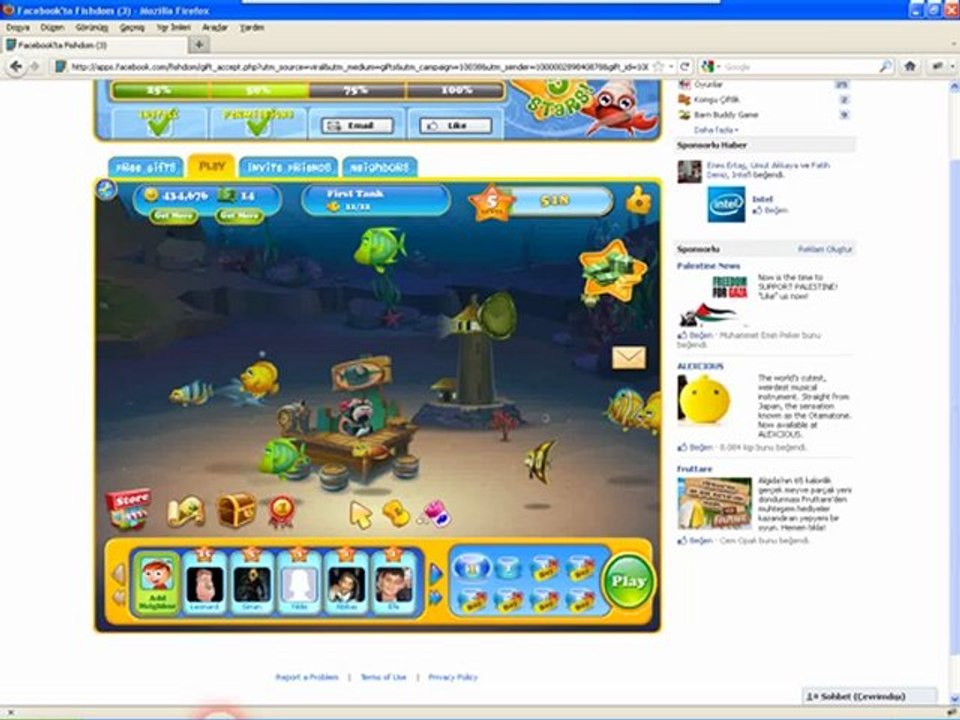
Task: Jump to last neighbours with double arrow
Action: coord(435,597)
